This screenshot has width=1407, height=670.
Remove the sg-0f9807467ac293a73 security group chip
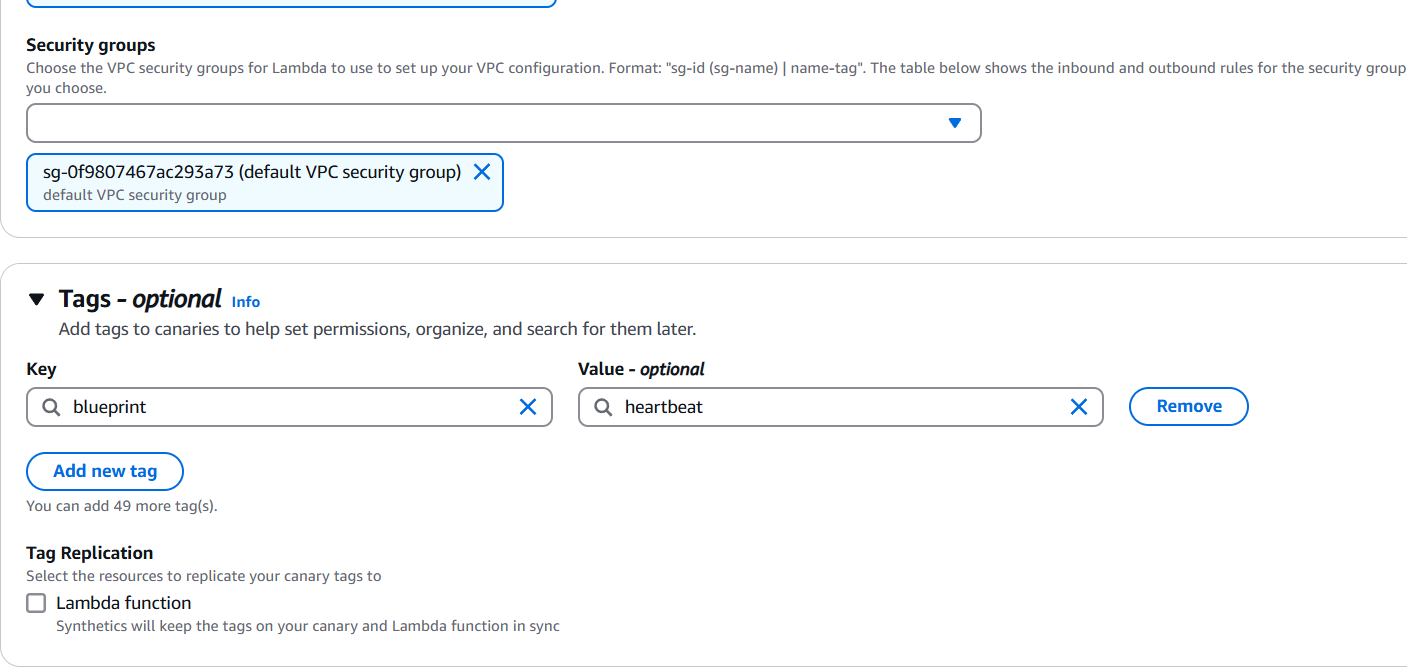point(482,172)
